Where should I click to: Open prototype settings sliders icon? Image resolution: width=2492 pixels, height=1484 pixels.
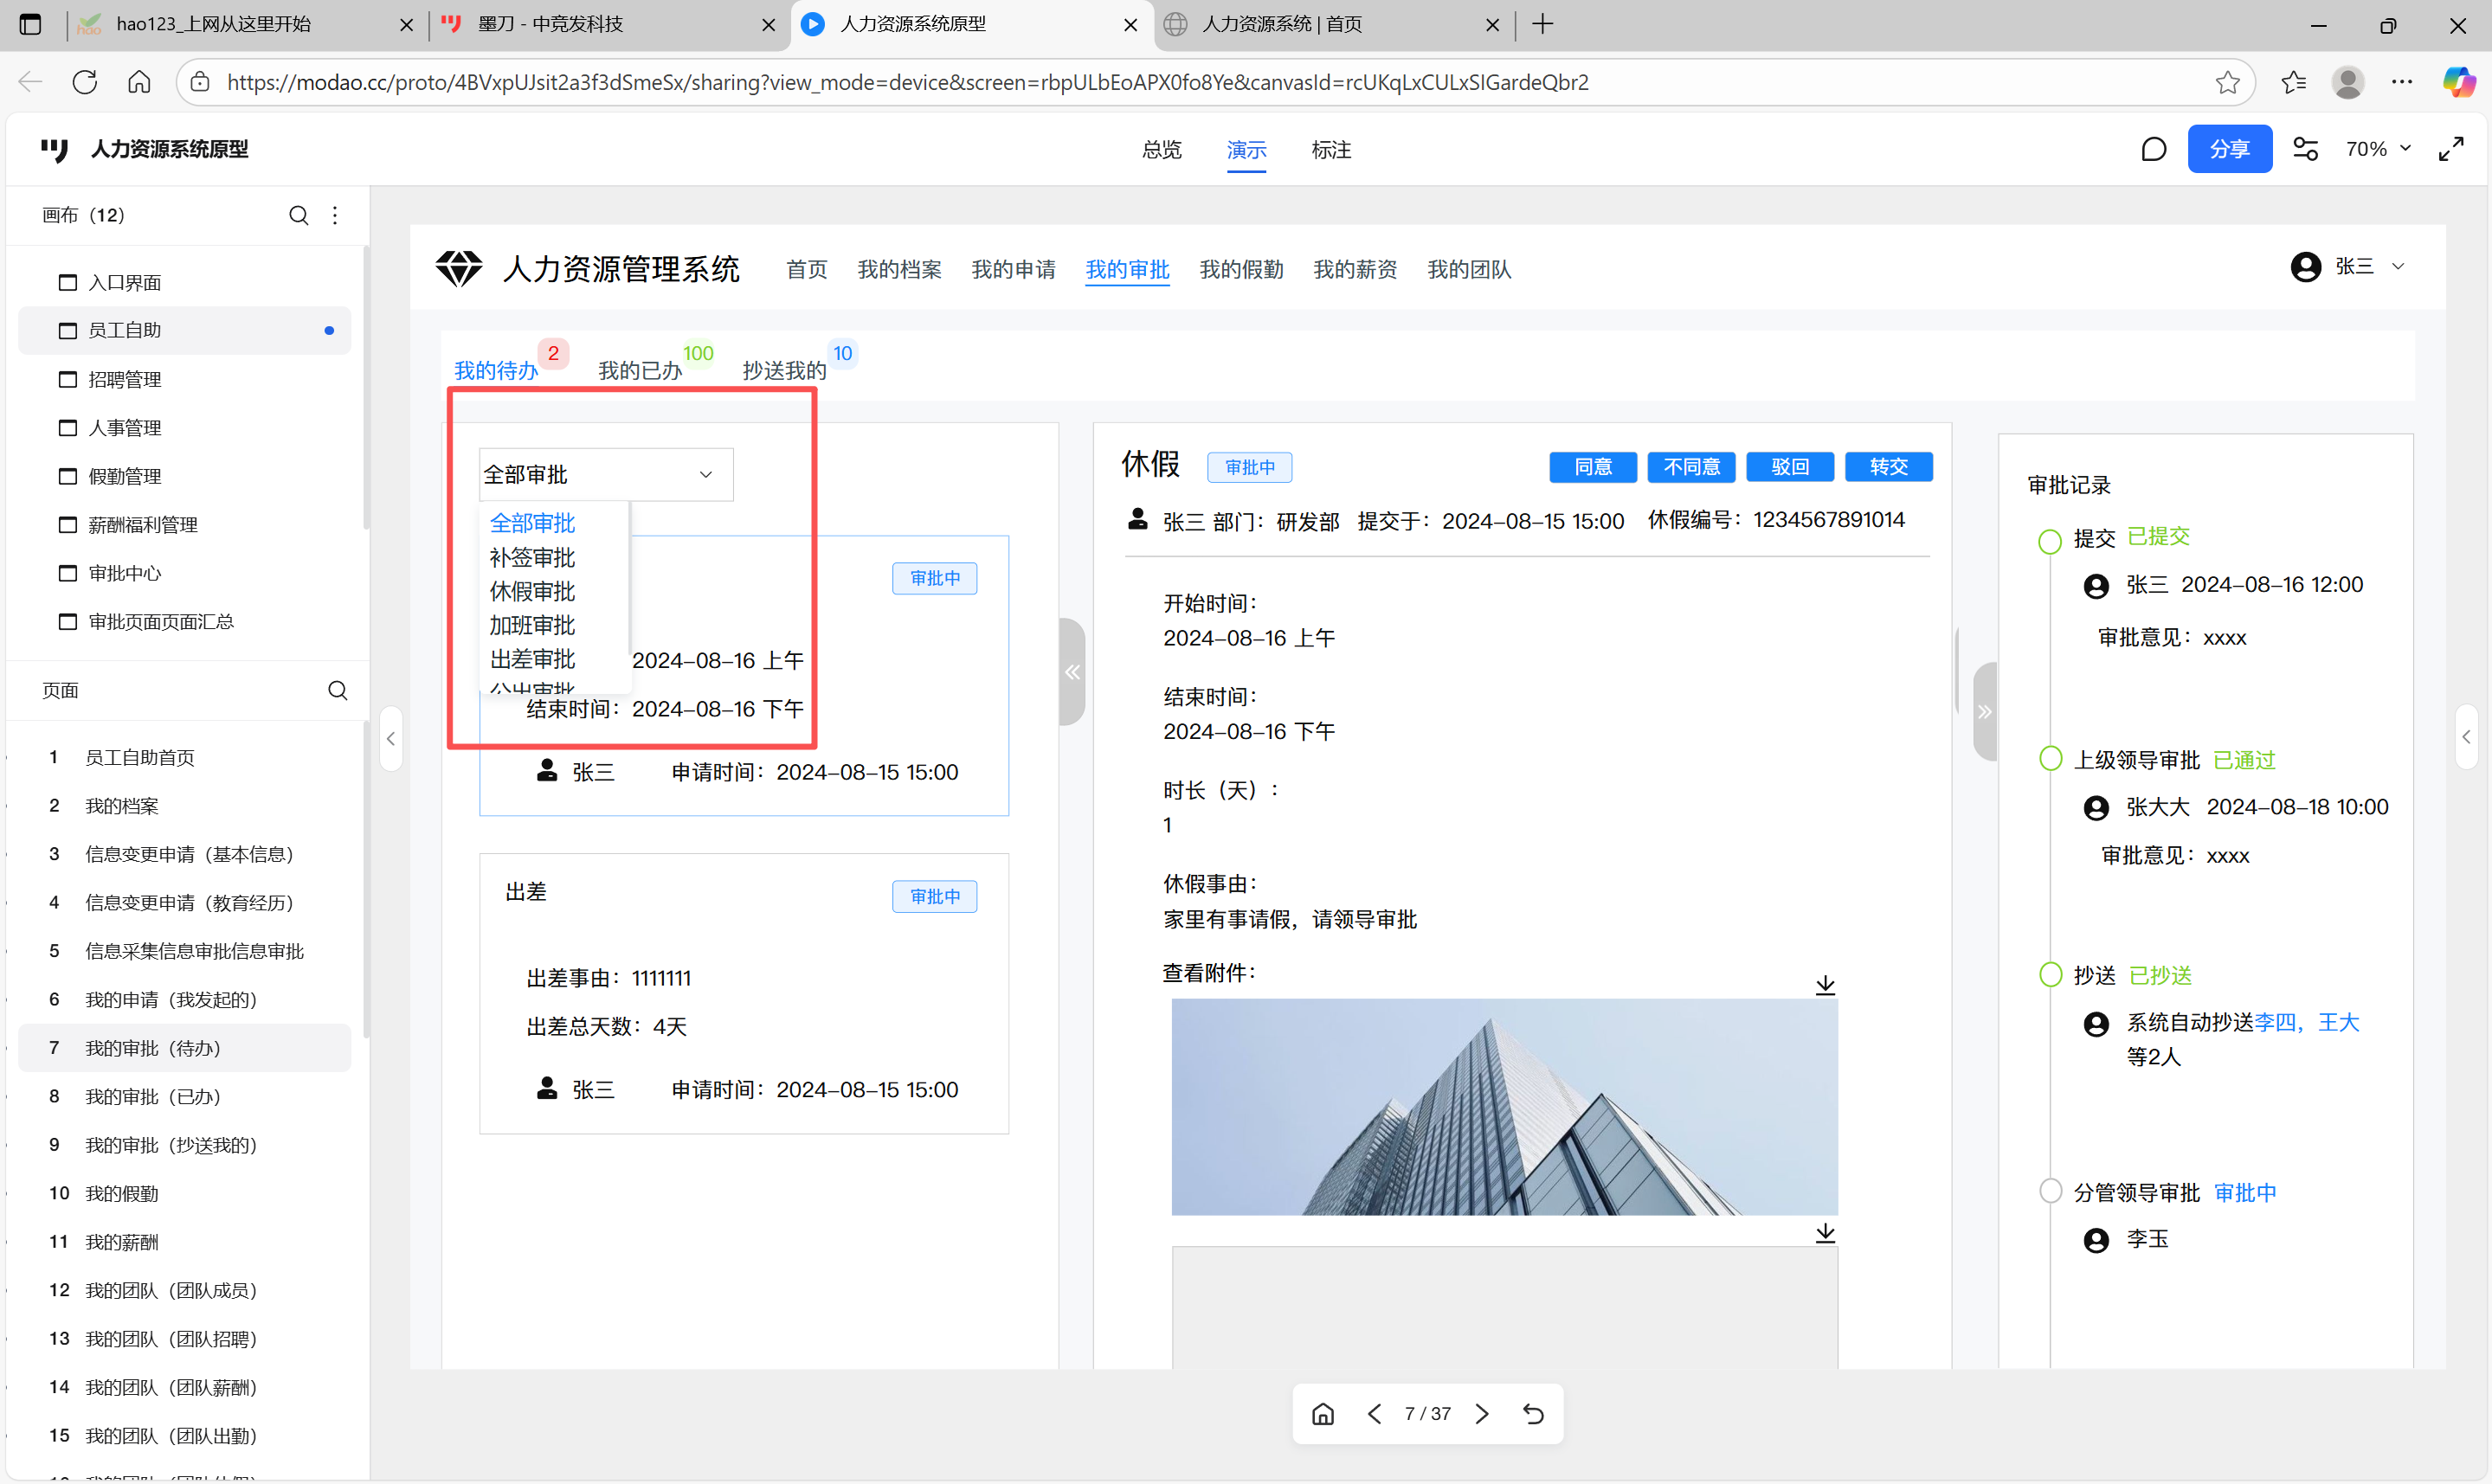click(2306, 149)
